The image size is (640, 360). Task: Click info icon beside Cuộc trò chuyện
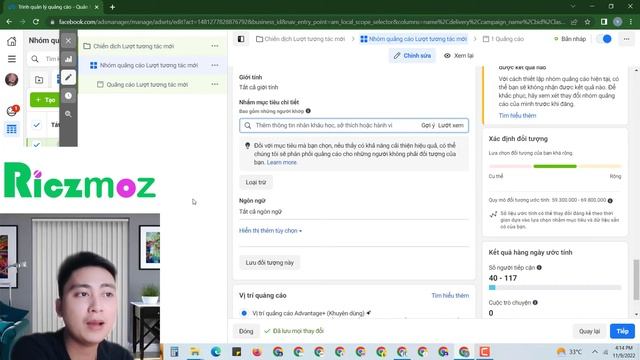pyautogui.click(x=535, y=302)
